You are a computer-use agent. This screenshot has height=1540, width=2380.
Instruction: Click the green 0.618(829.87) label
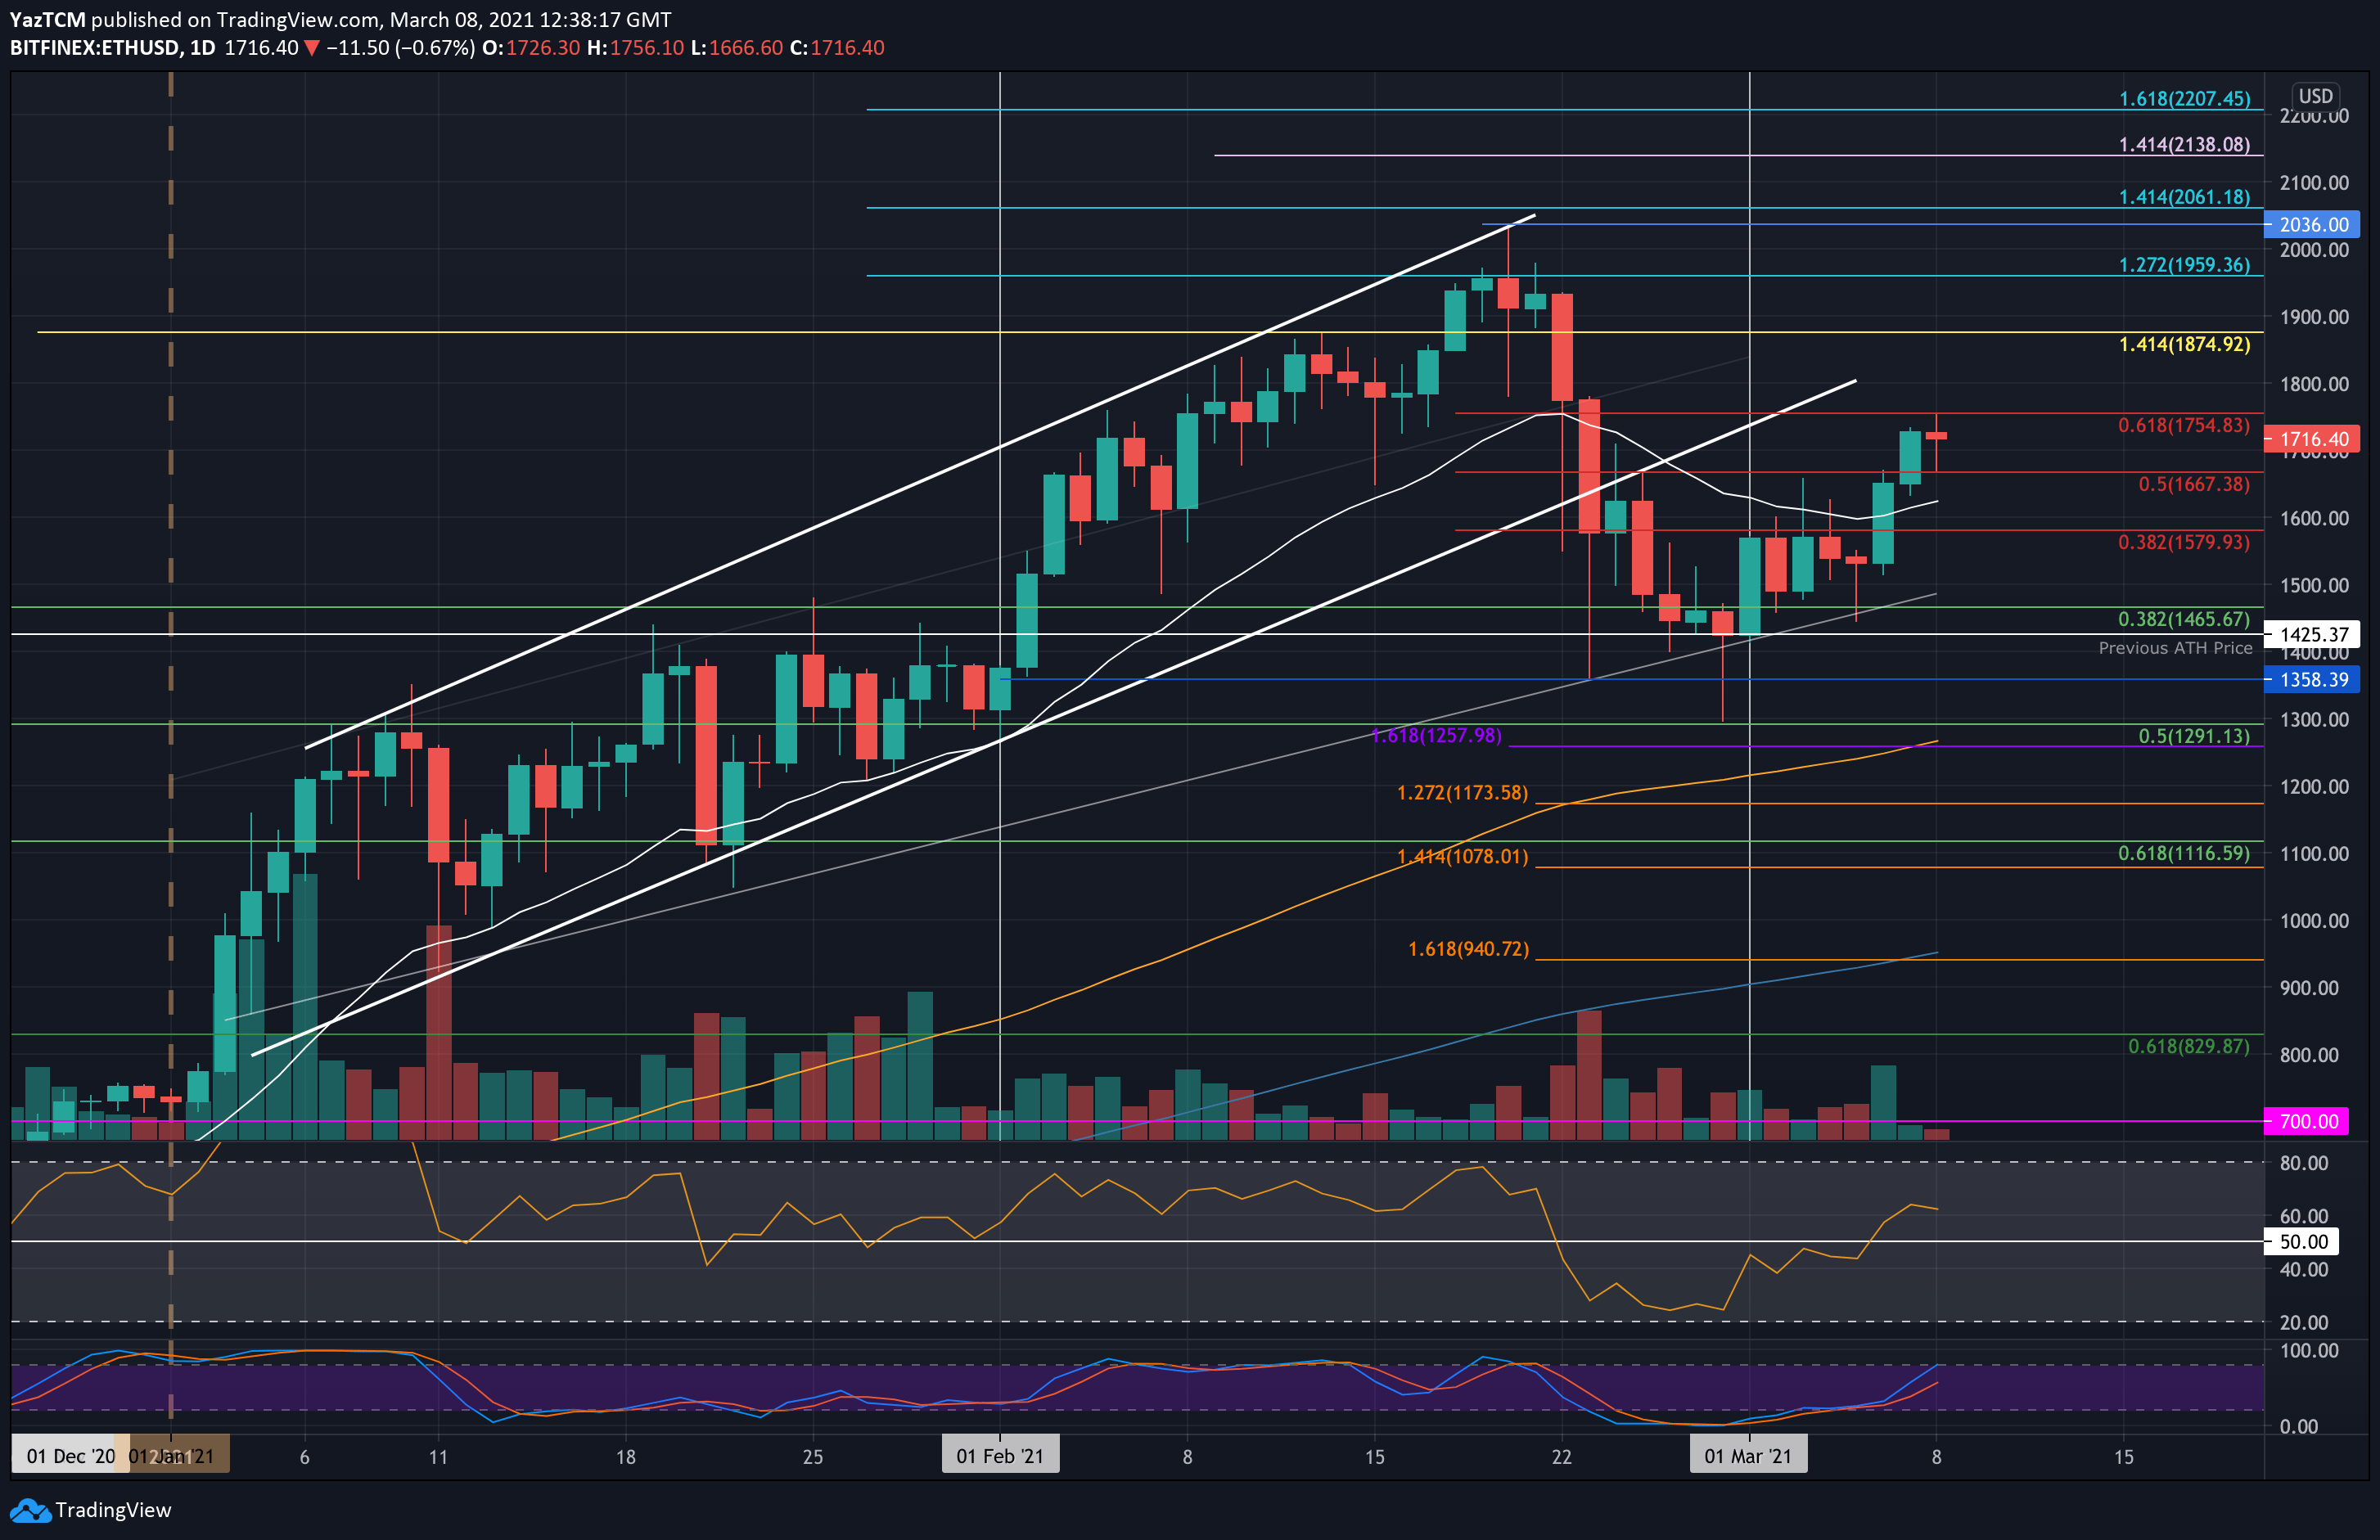coord(2189,1046)
